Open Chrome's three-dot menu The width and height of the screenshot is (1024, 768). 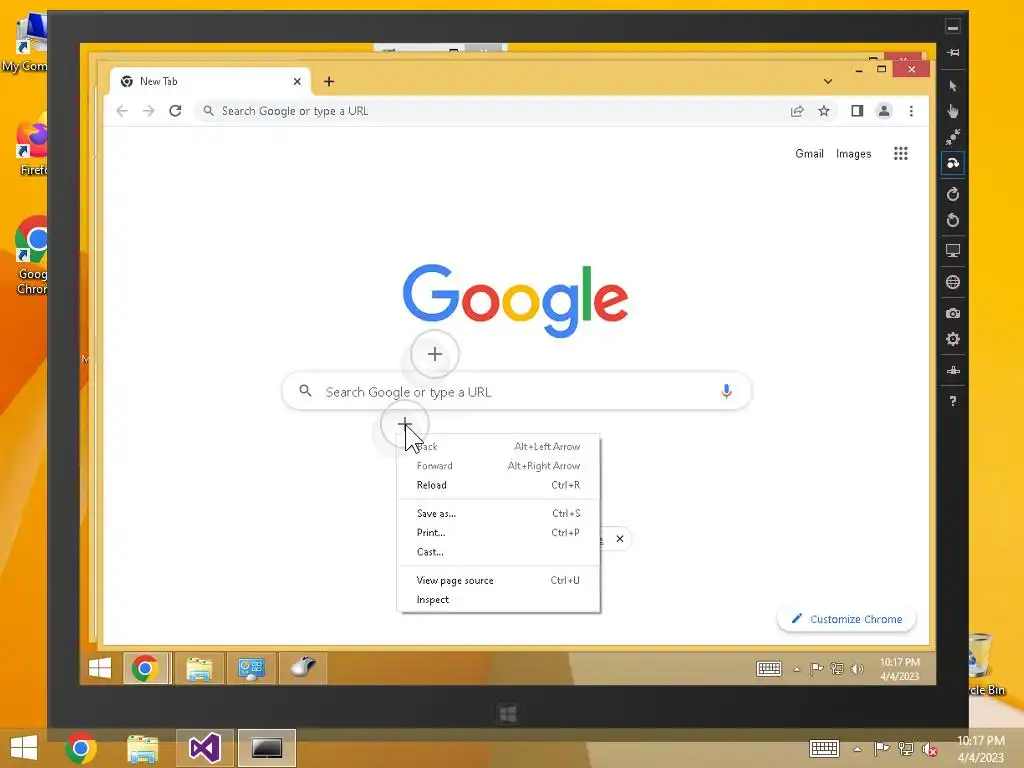pos(911,111)
